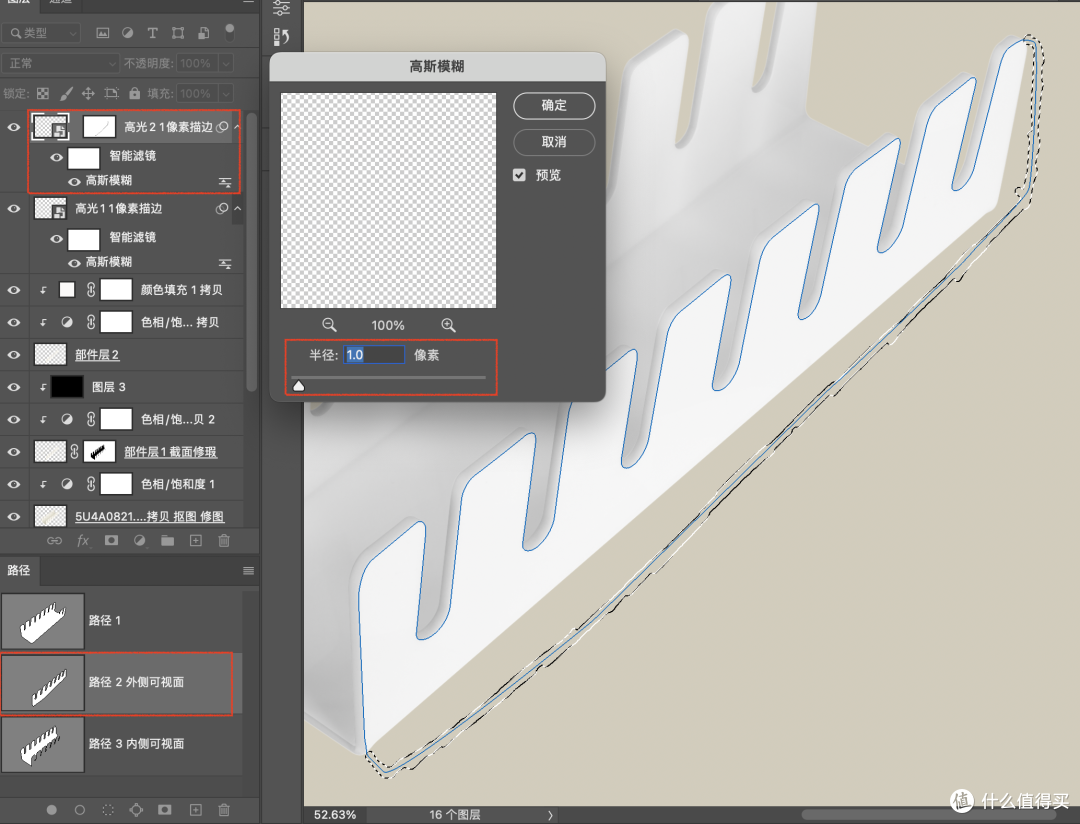Filter layers by adjustment layer icon
The image size is (1080, 824).
[127, 32]
